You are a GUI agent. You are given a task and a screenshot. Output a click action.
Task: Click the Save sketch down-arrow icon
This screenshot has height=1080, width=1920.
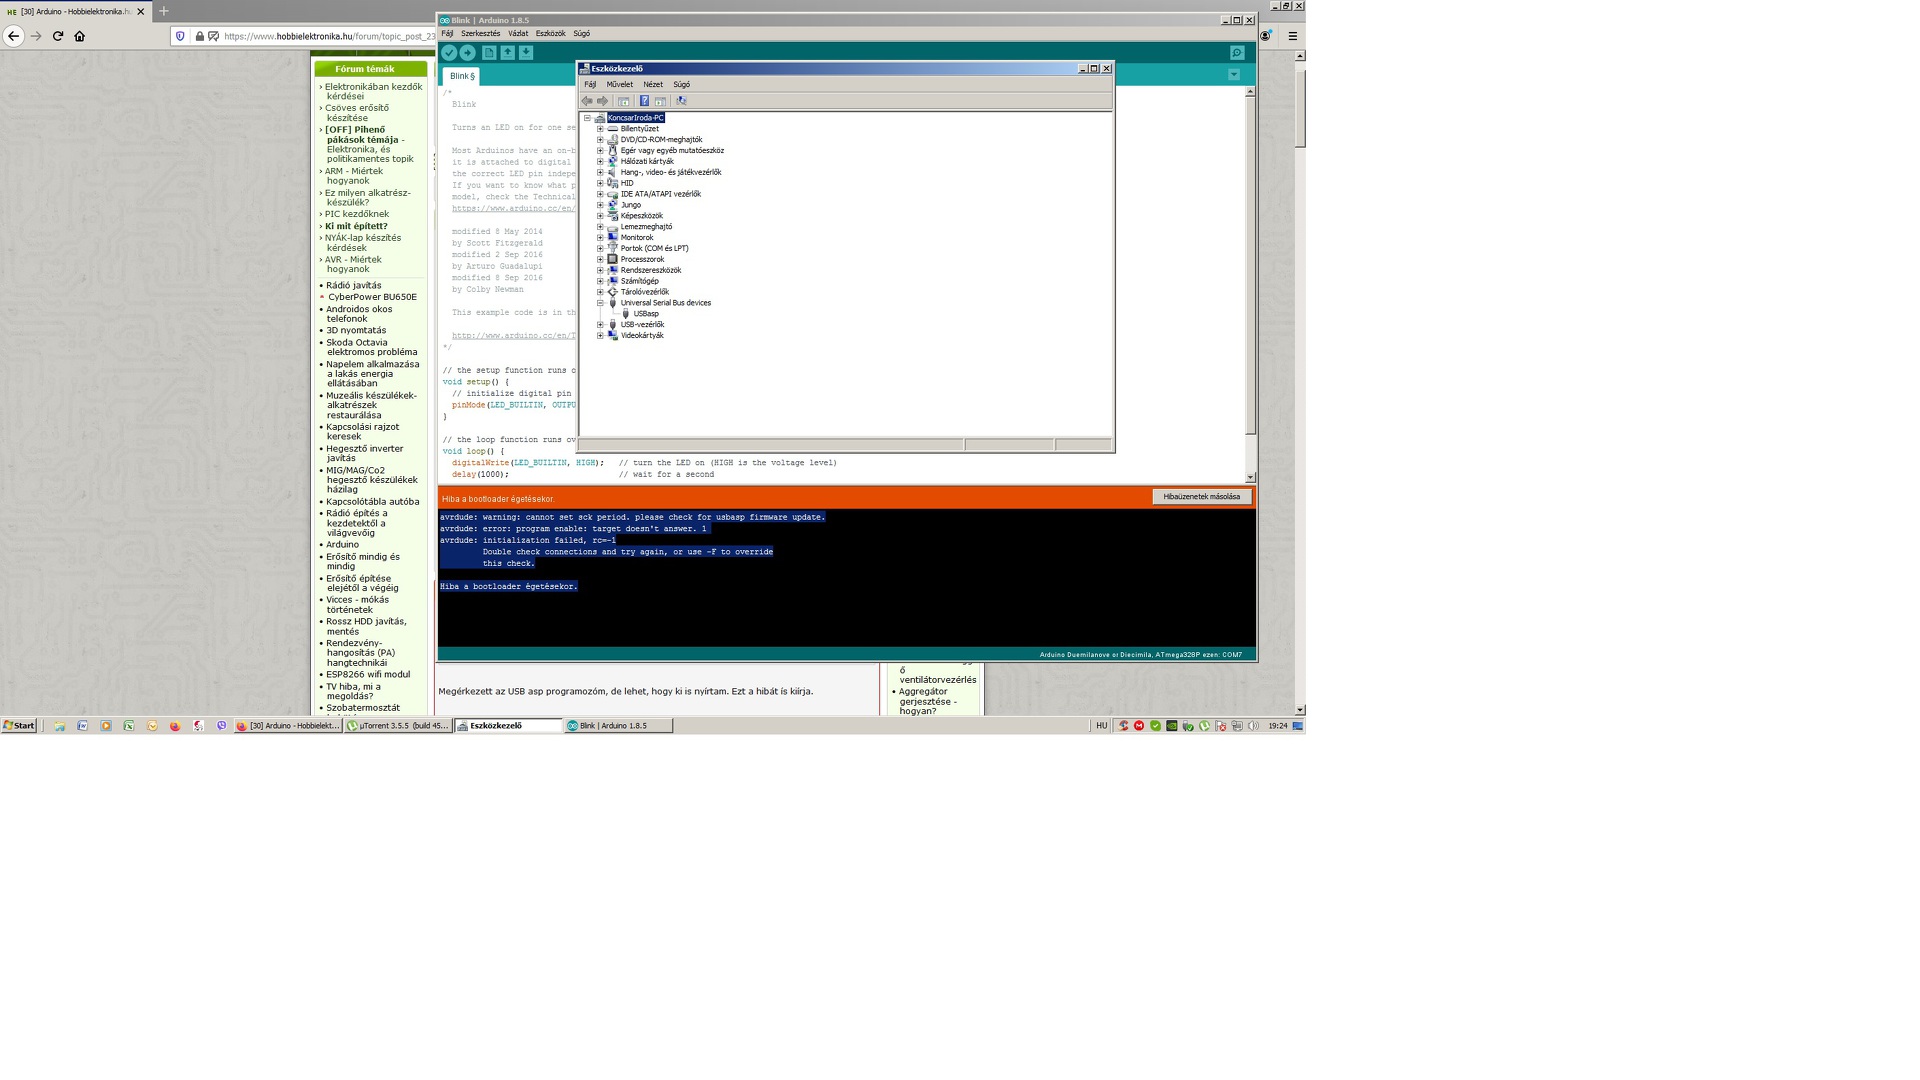[x=526, y=53]
